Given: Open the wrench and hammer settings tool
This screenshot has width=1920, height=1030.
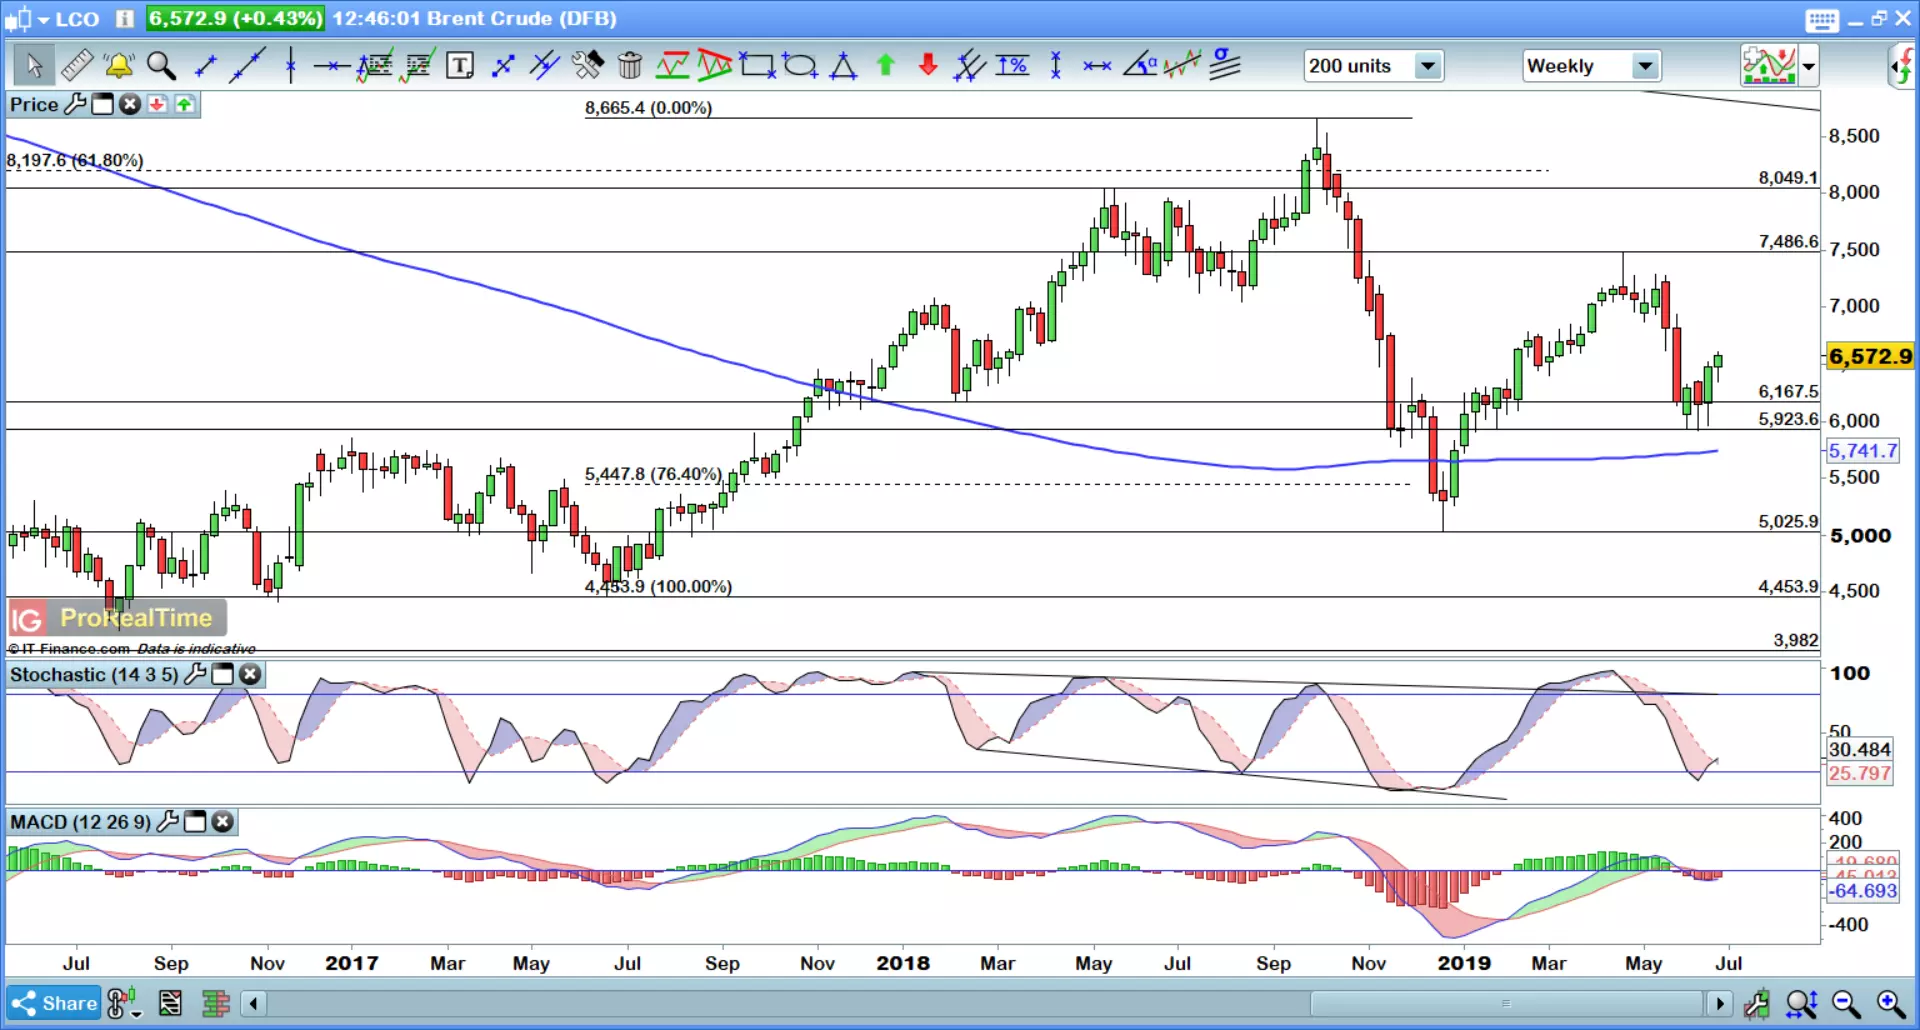Looking at the screenshot, I should 588,66.
